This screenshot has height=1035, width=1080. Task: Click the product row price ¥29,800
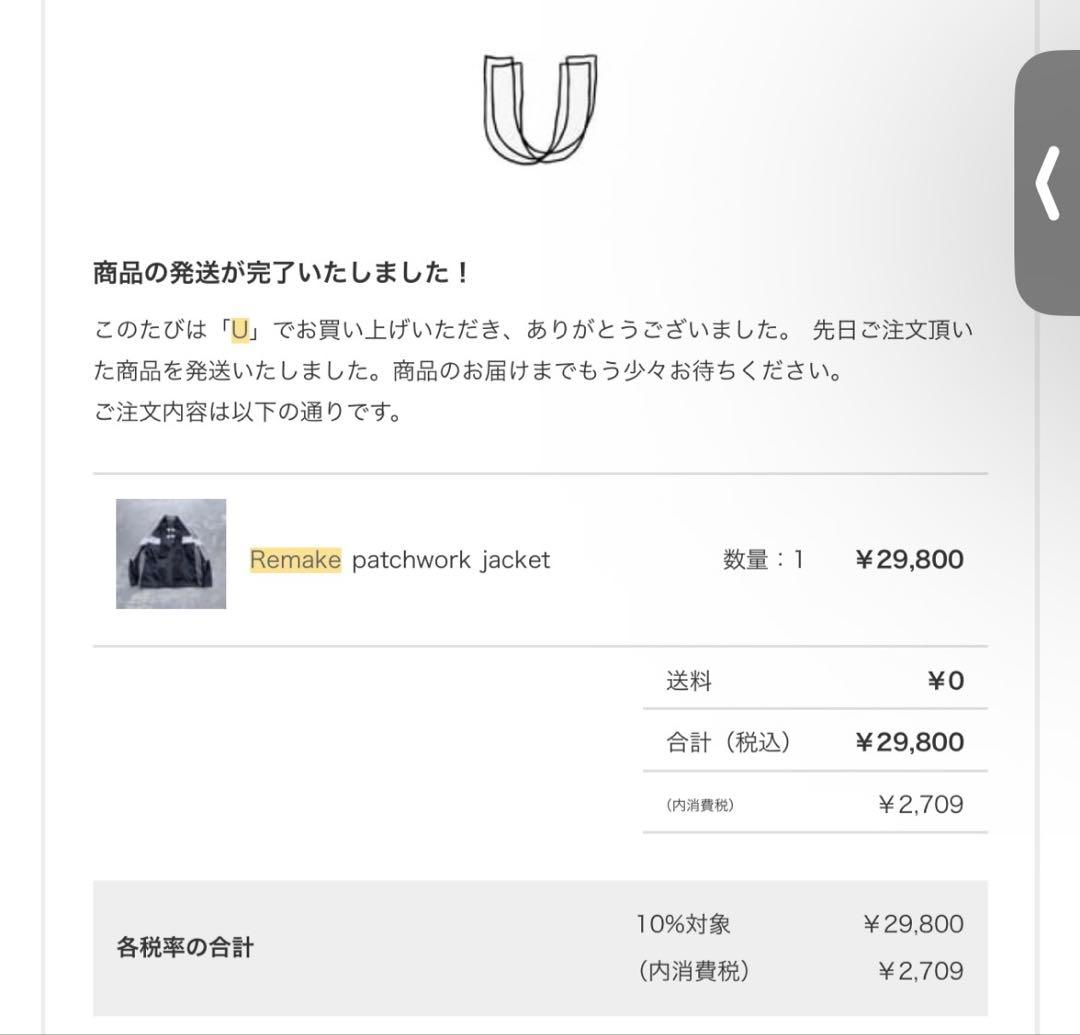pos(909,559)
